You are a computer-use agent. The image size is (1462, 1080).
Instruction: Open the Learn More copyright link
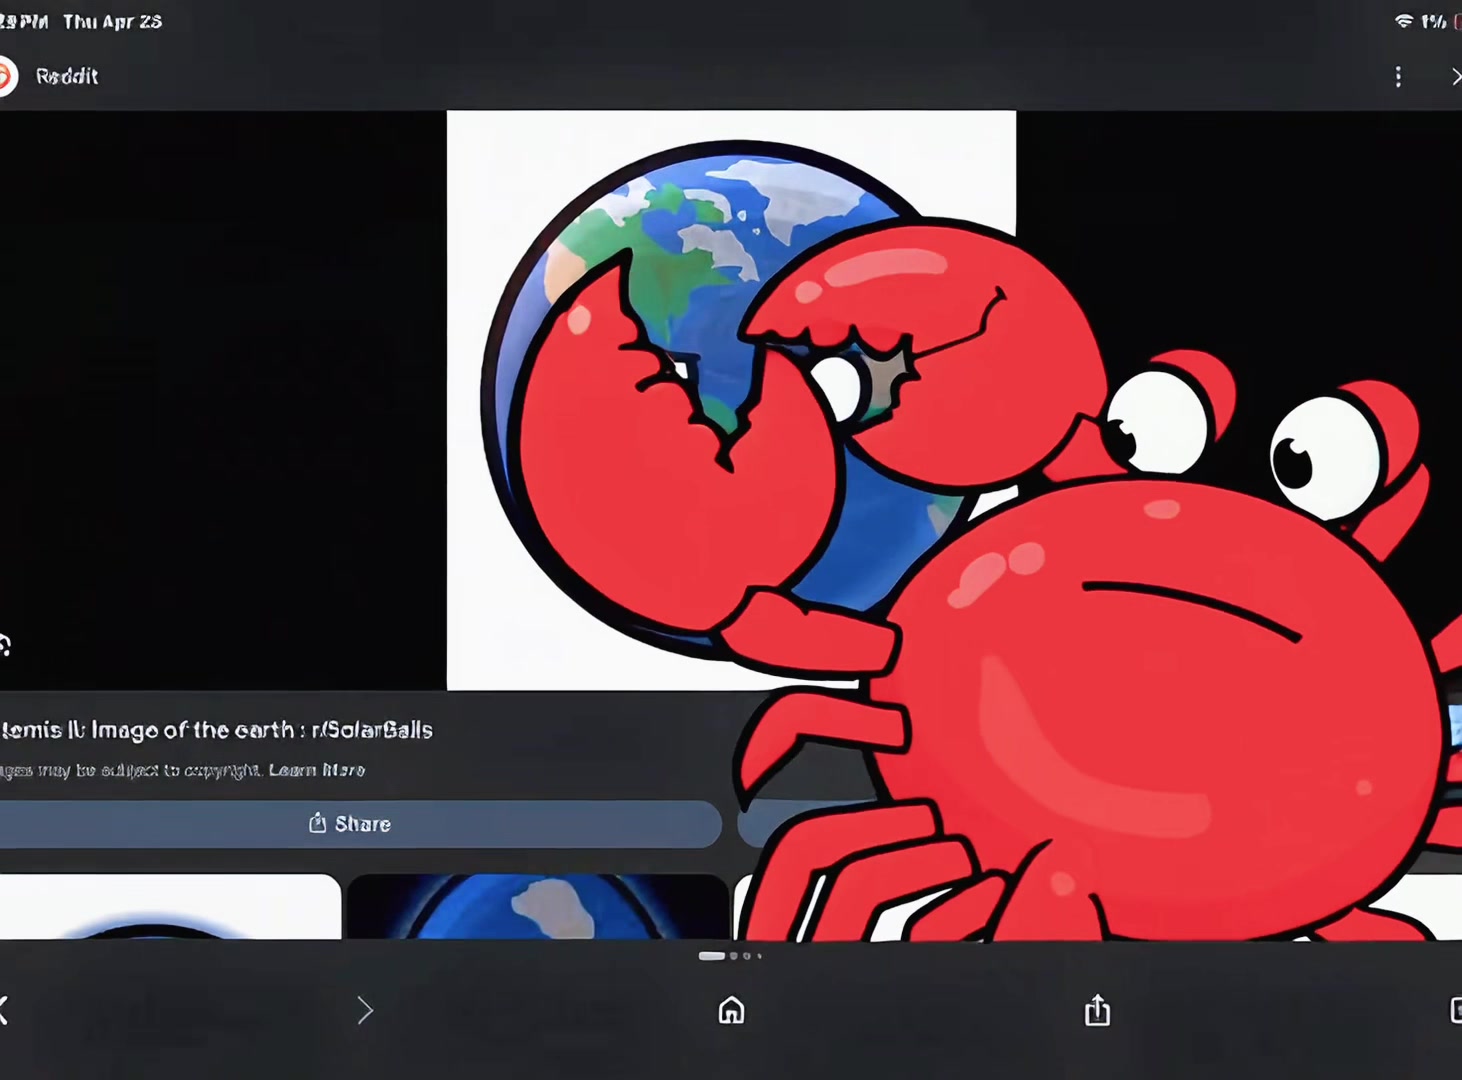click(317, 770)
